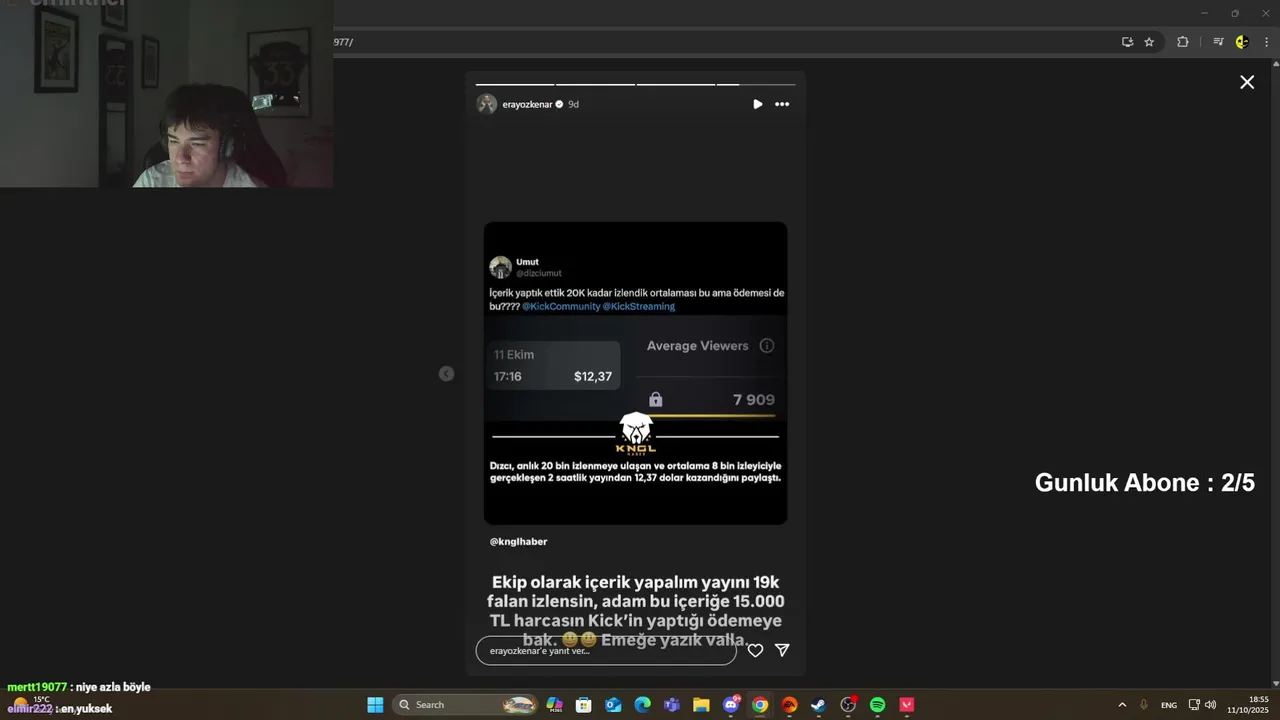1280x720 pixels.
Task: Play the paused story
Action: (757, 104)
